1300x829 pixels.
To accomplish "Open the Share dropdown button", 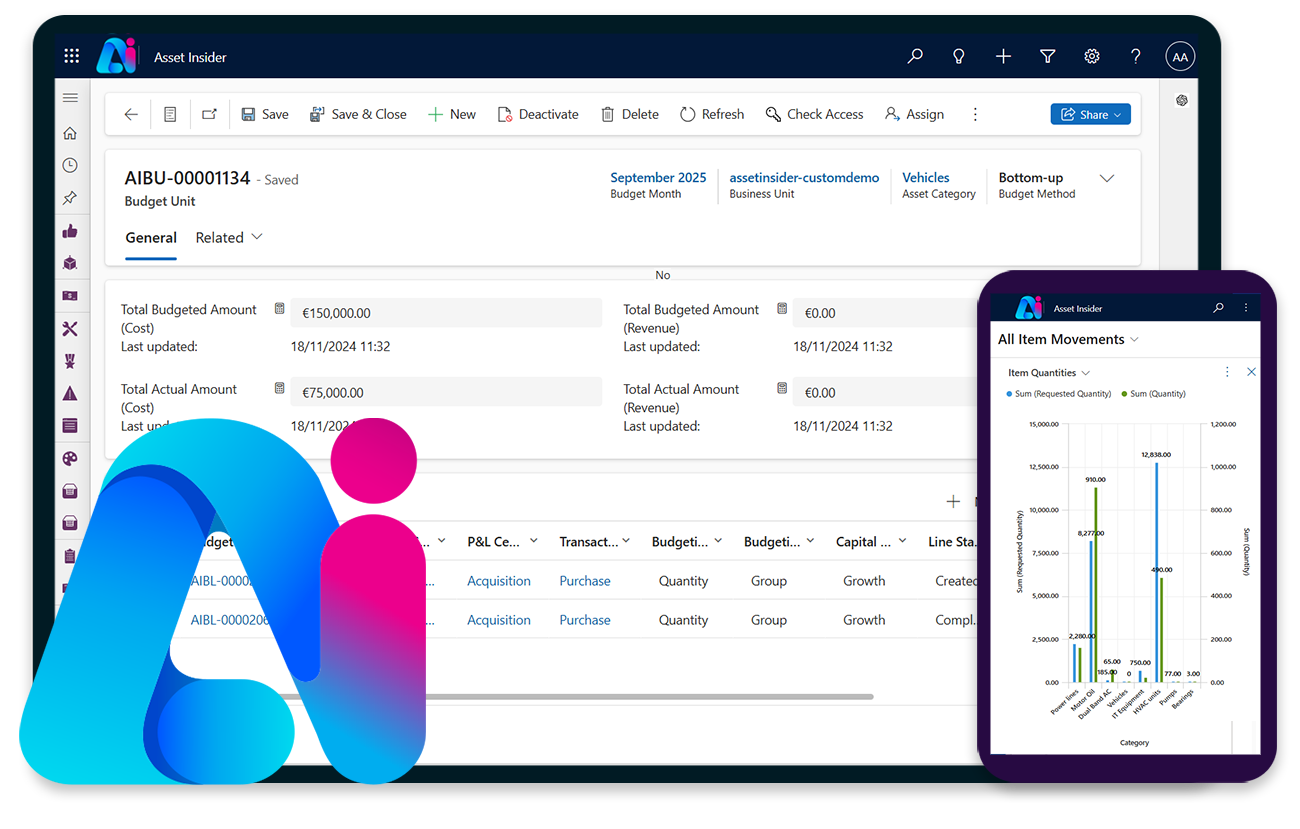I will (x=1090, y=114).
